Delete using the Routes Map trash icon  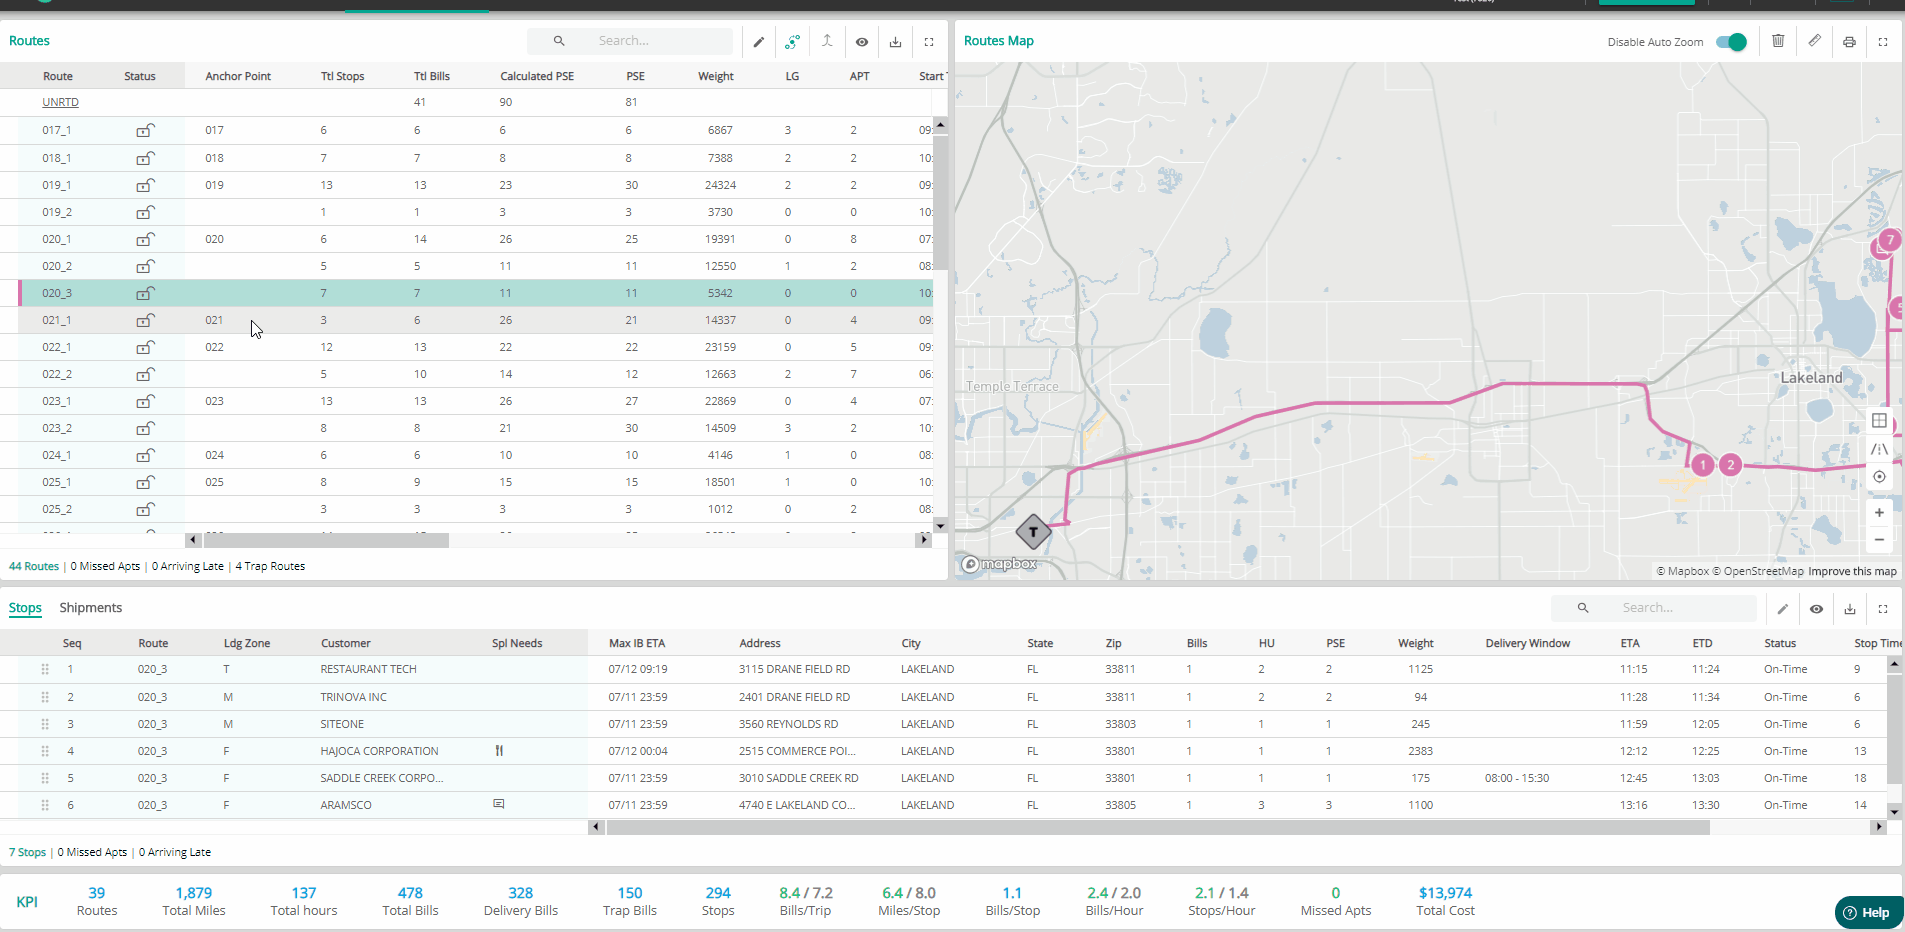(x=1778, y=41)
